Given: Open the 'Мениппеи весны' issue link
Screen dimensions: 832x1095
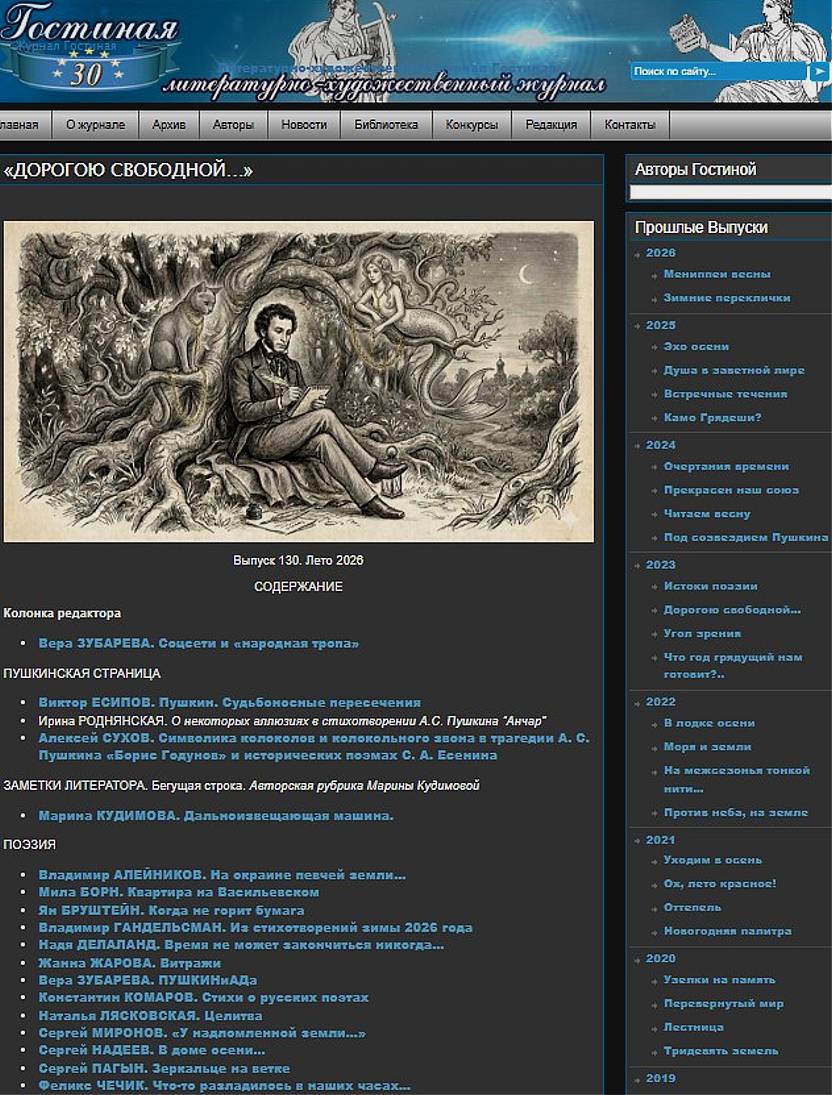Looking at the screenshot, I should (x=717, y=274).
